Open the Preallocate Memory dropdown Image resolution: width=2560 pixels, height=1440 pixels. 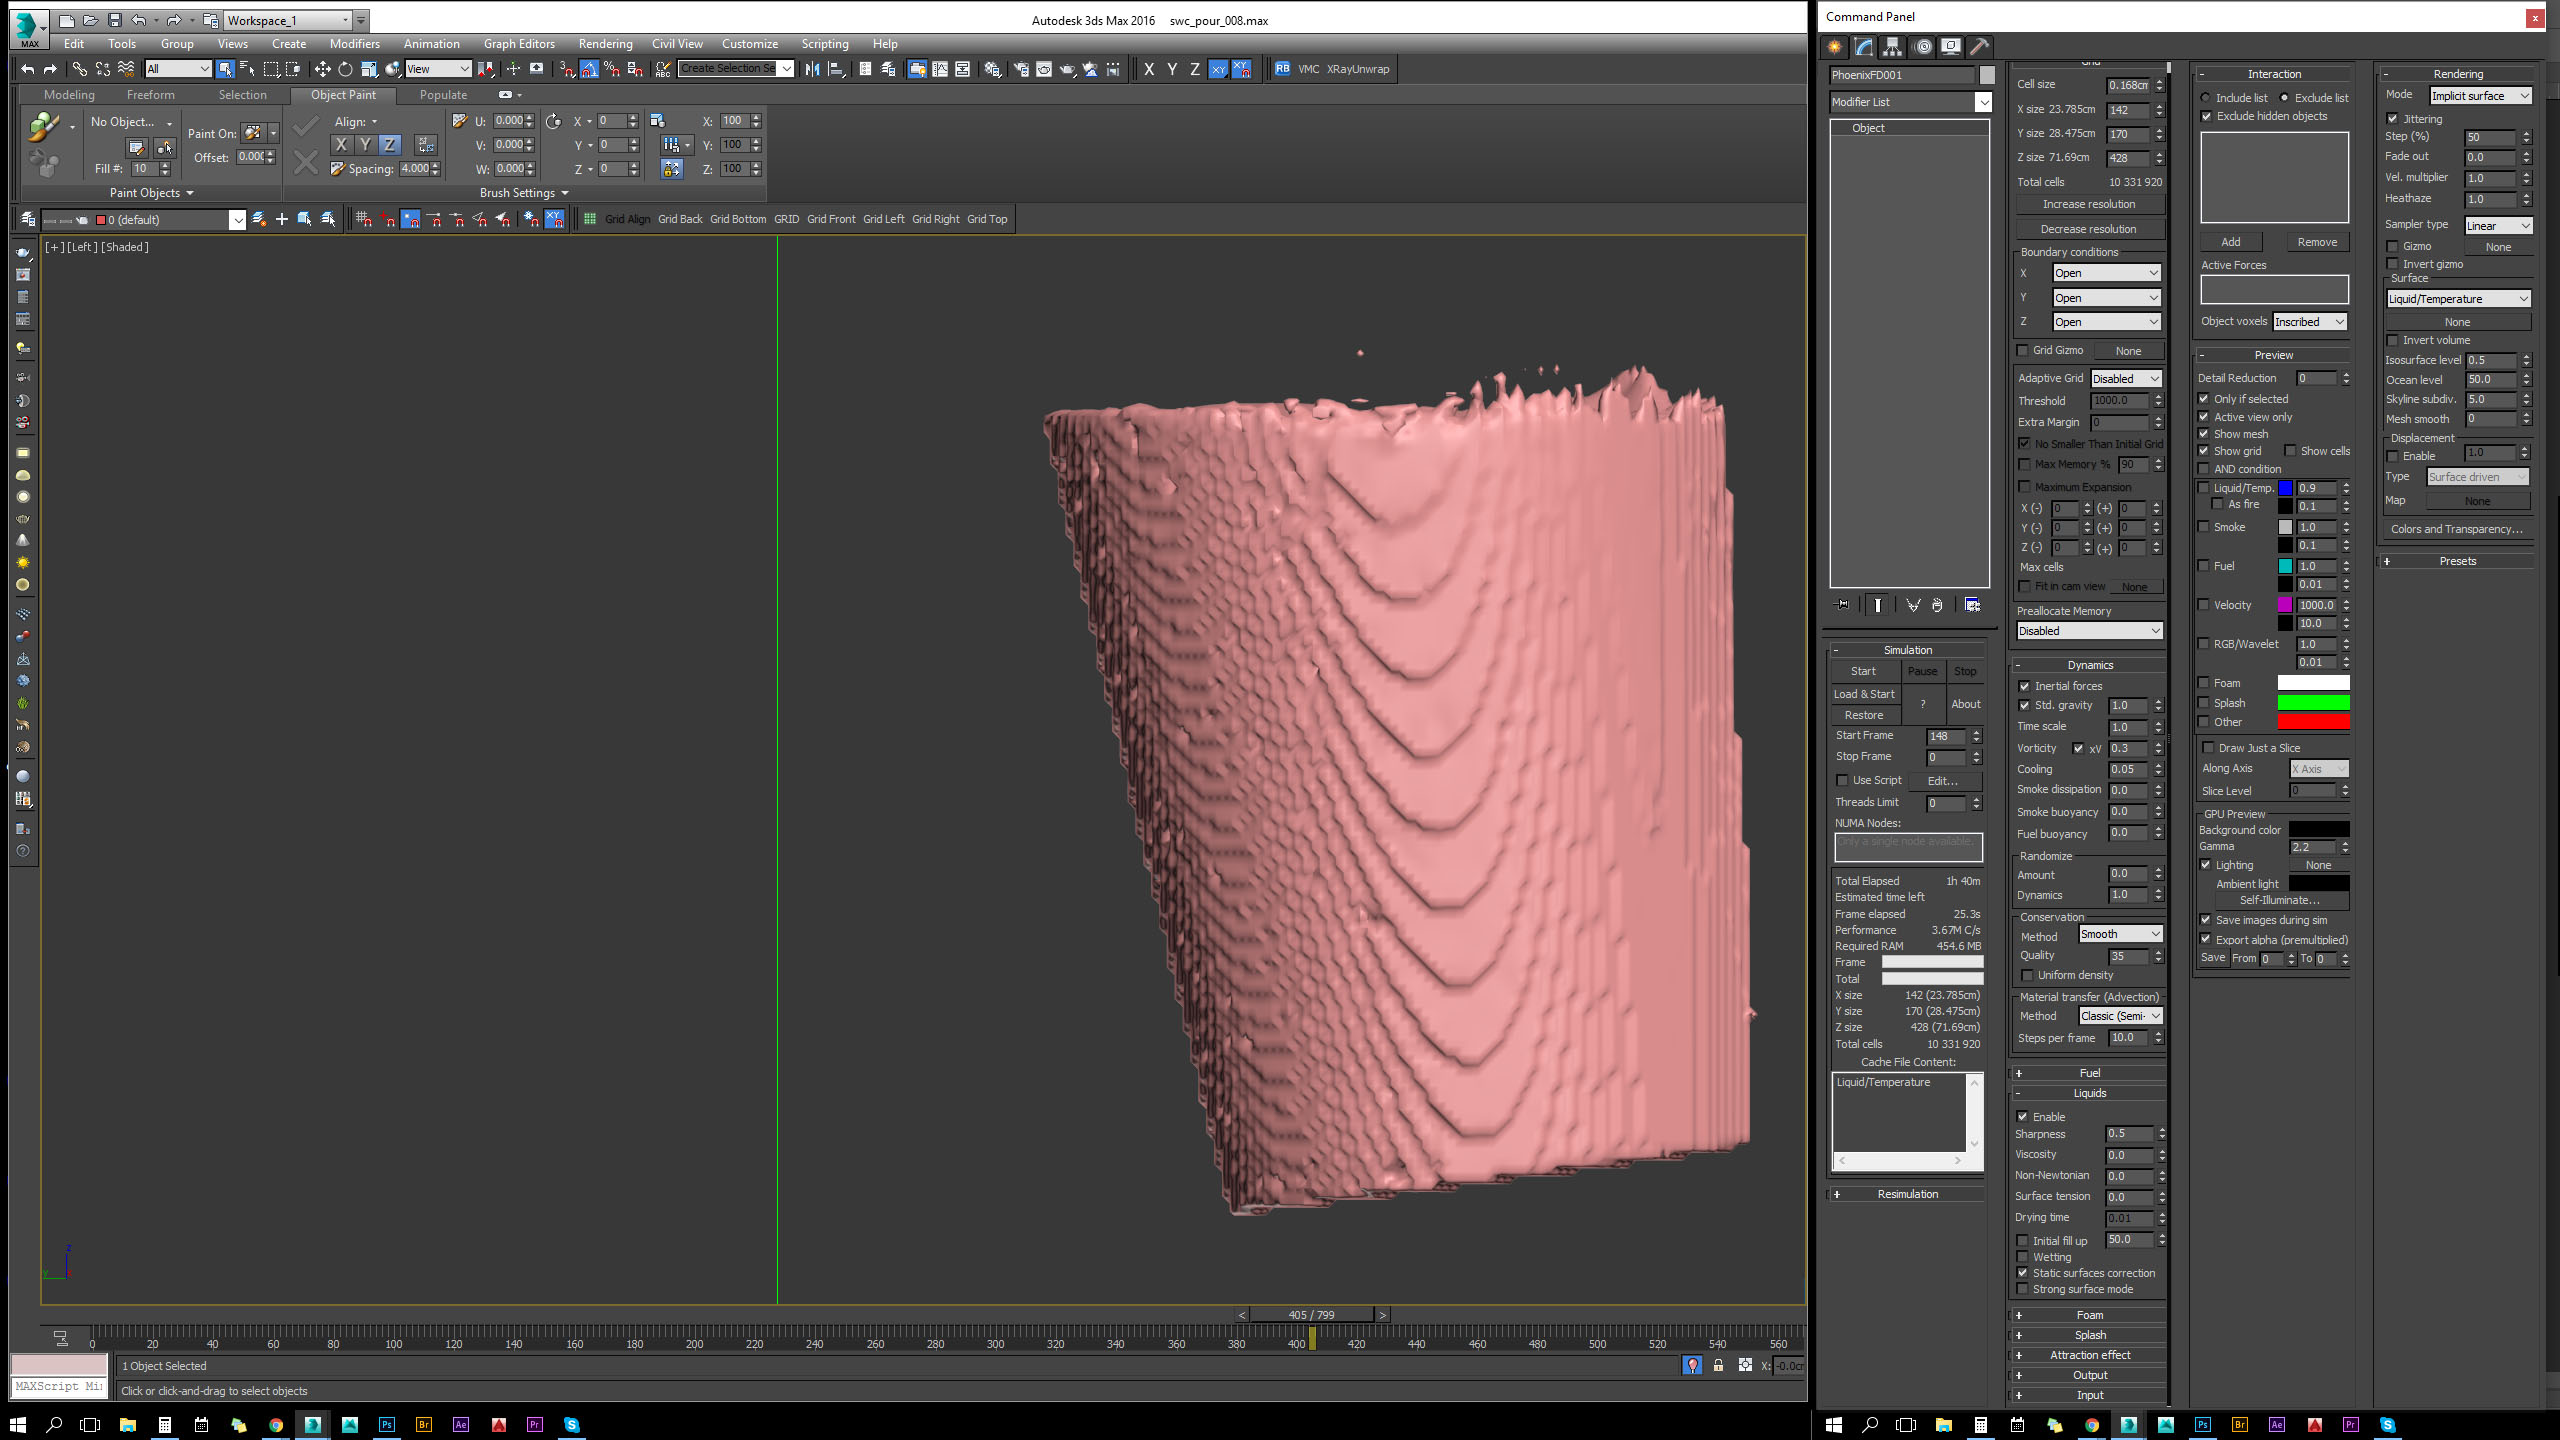[x=2089, y=631]
